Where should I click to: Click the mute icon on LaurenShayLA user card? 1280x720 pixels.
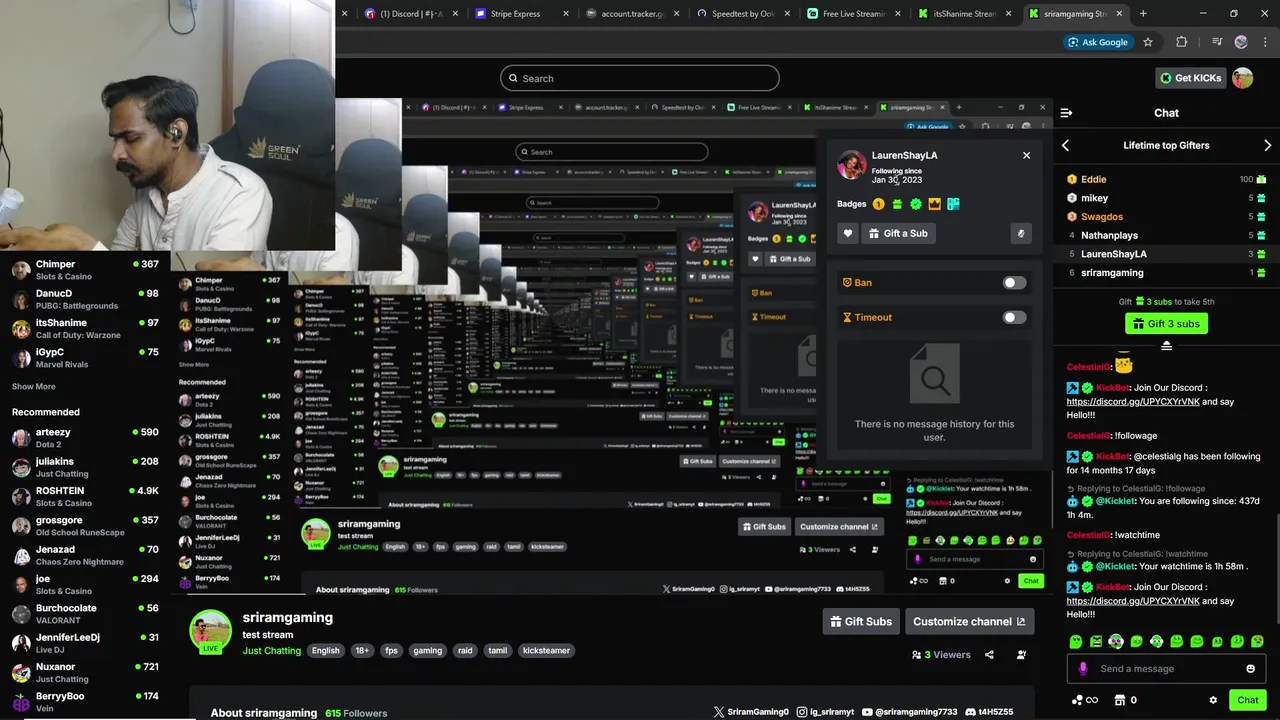pos(1020,233)
